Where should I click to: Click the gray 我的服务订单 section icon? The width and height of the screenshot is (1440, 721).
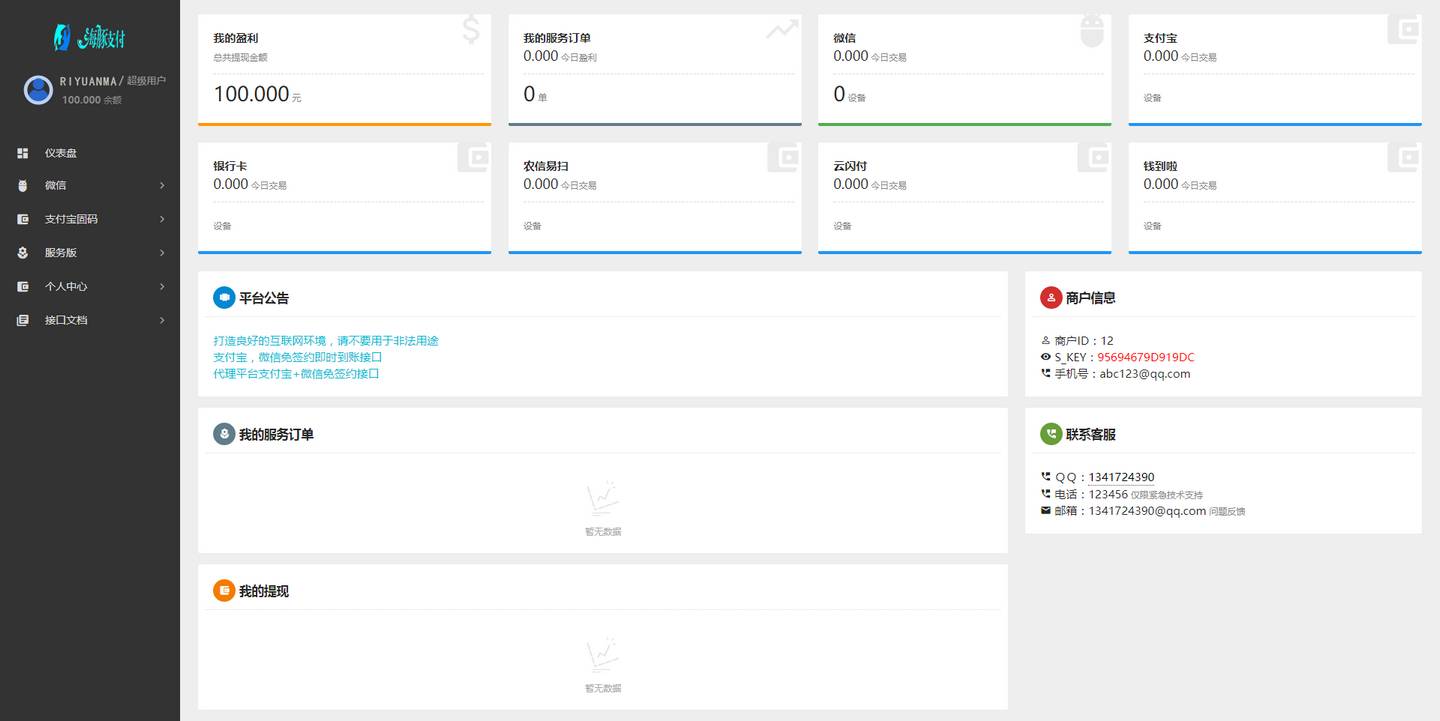tap(224, 434)
